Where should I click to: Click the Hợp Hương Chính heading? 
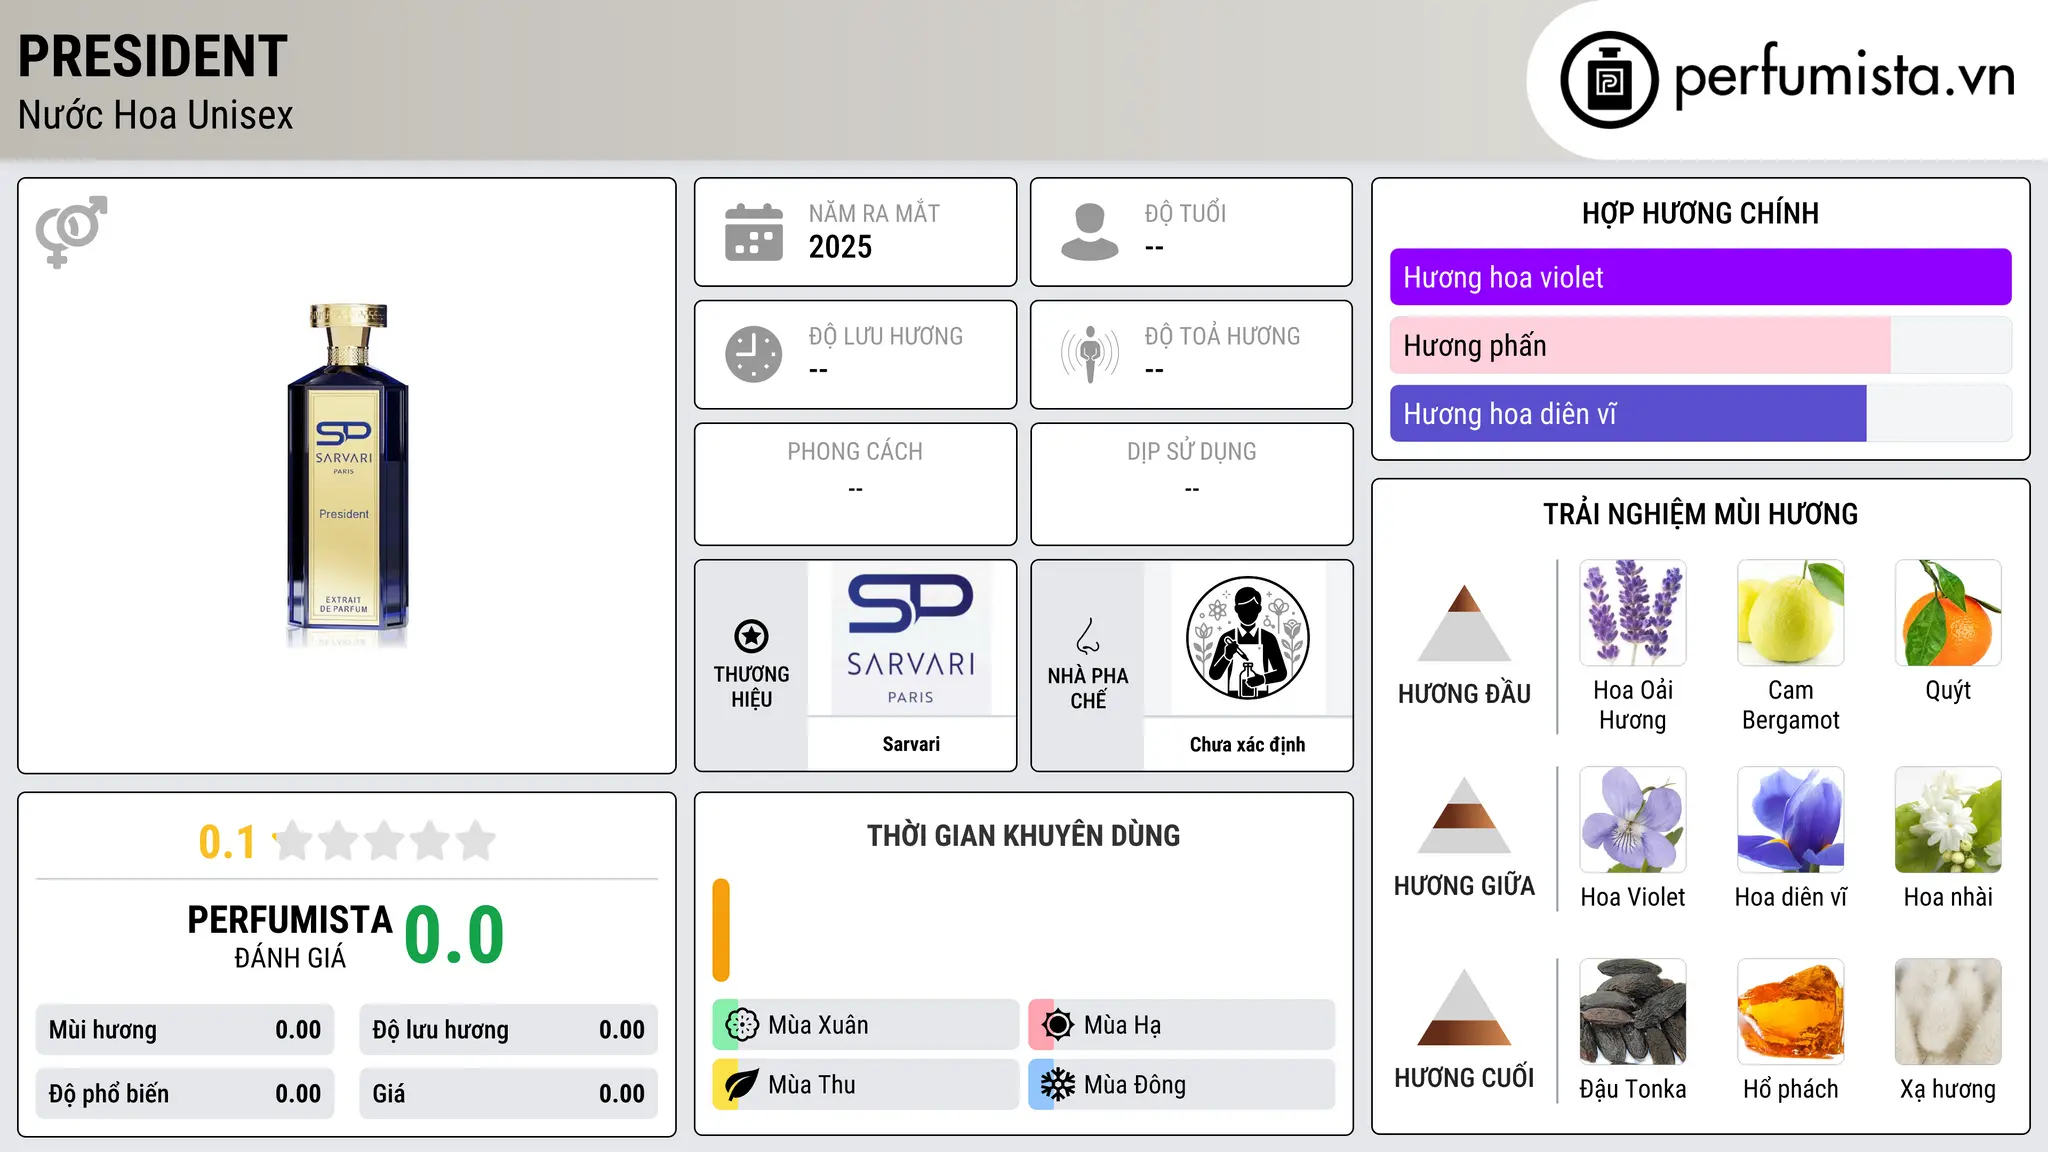pos(1700,213)
